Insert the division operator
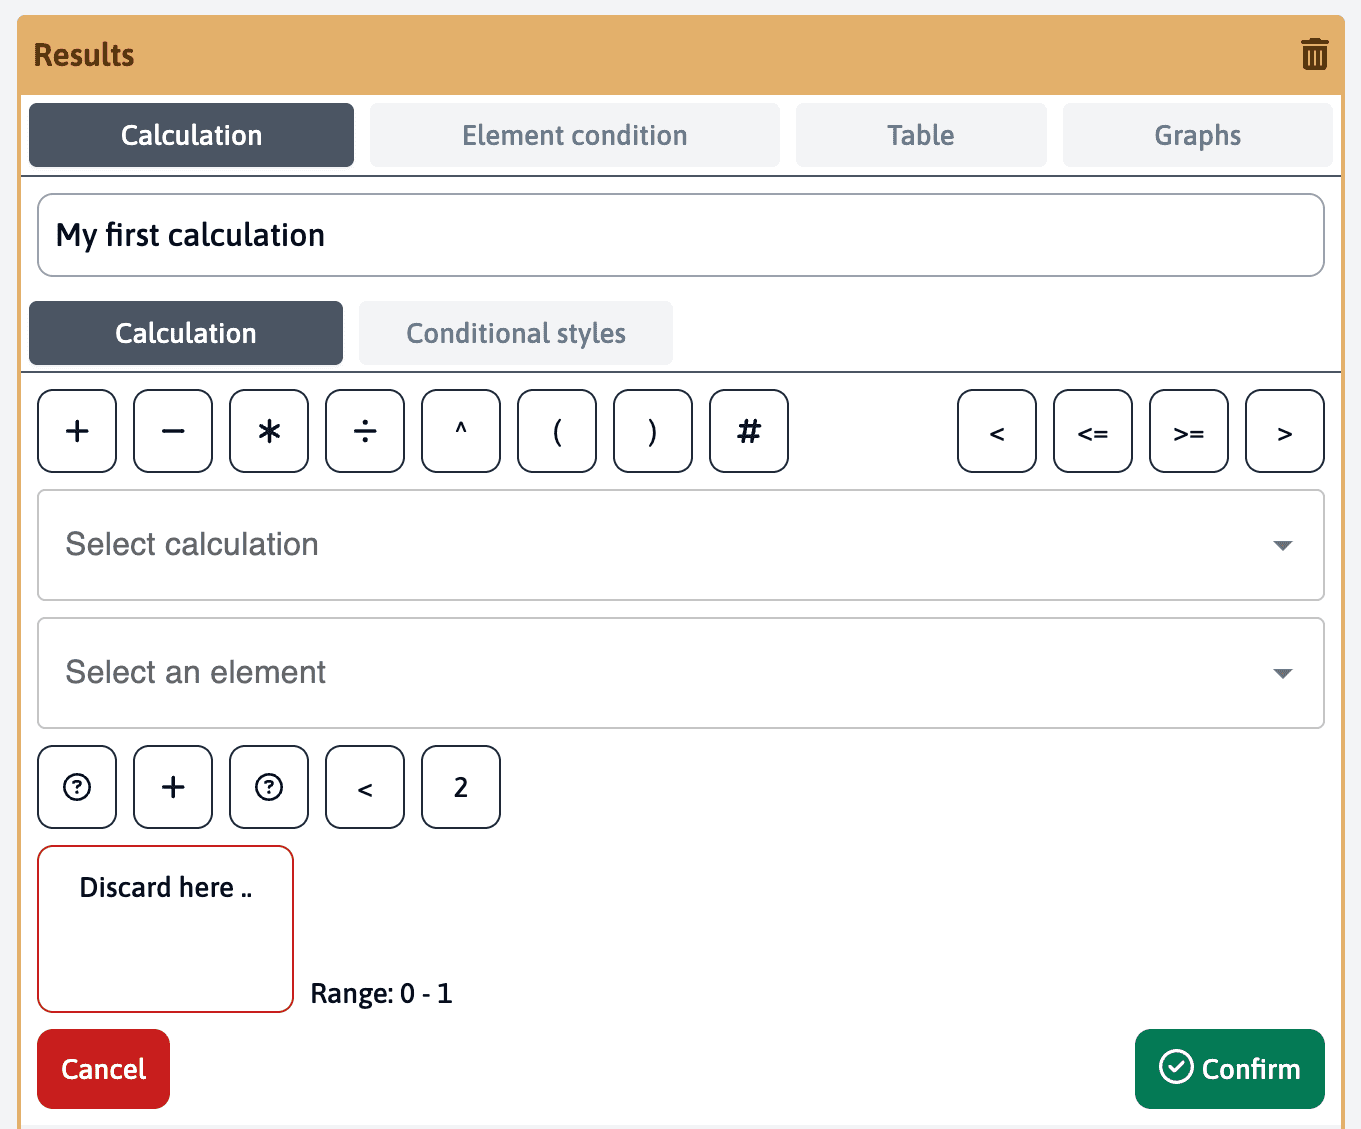The image size is (1361, 1129). [x=365, y=431]
